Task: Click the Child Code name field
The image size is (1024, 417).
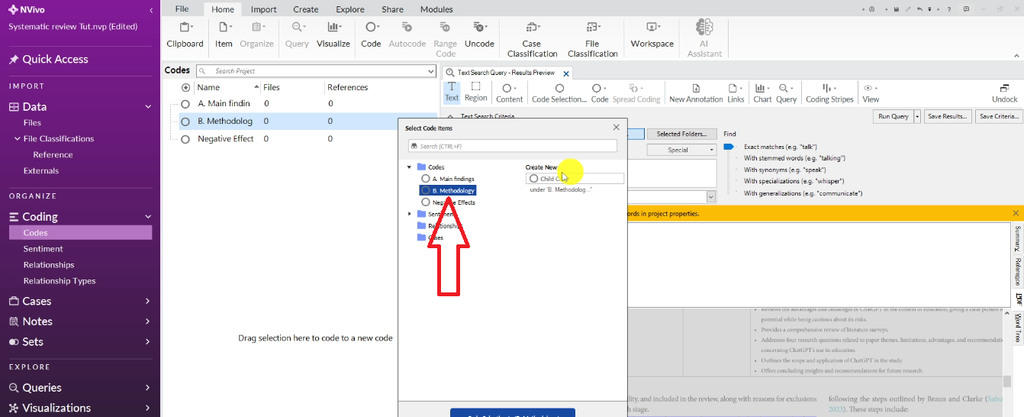Action: [x=575, y=178]
